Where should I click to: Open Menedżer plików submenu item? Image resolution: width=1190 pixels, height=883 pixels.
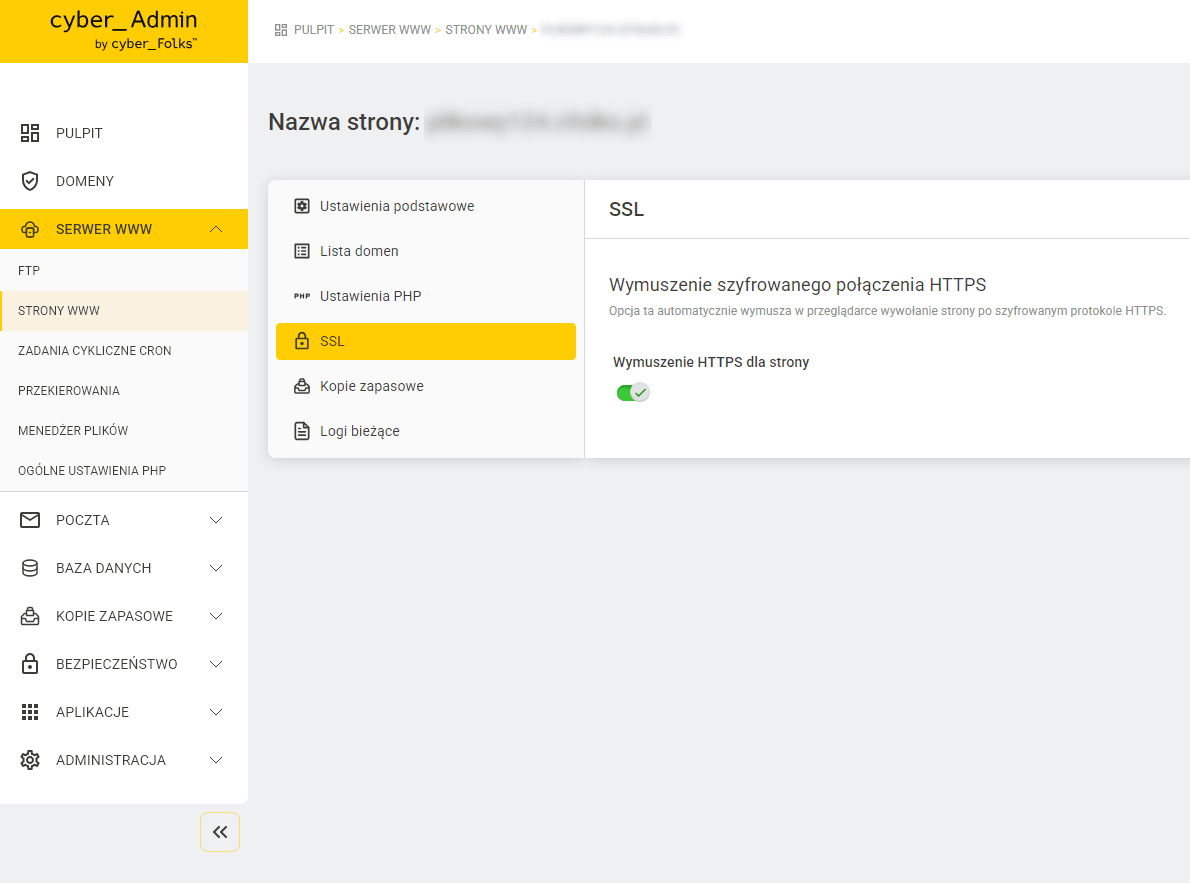click(124, 430)
